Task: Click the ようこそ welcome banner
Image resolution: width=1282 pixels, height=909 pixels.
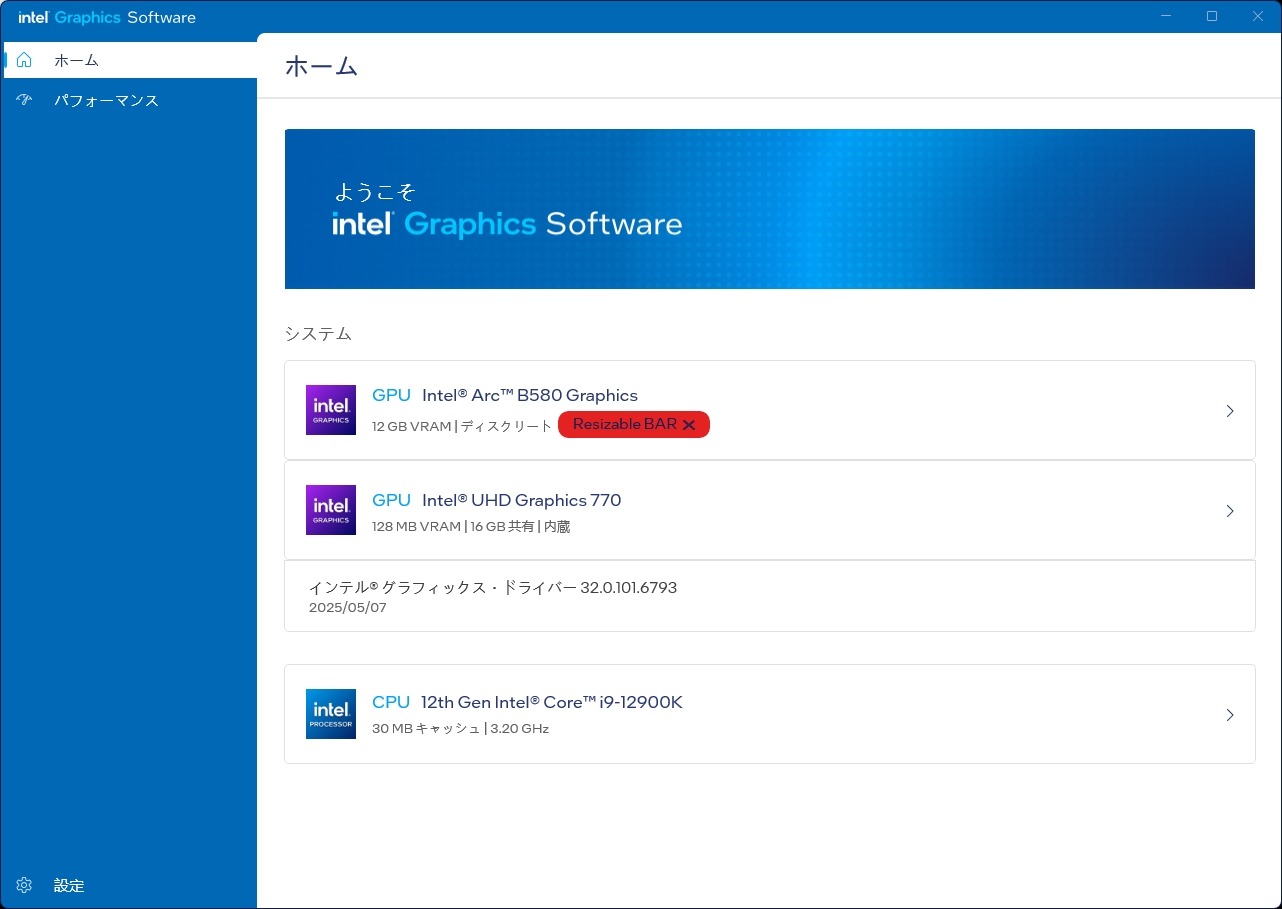Action: (770, 209)
